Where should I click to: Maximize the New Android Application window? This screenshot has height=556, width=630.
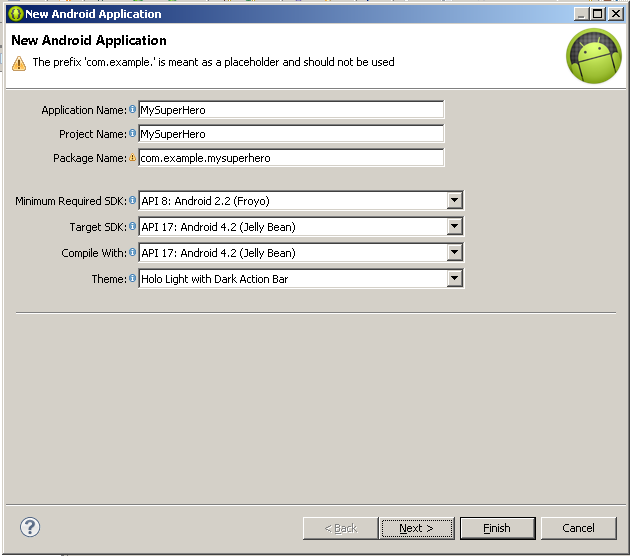[598, 14]
